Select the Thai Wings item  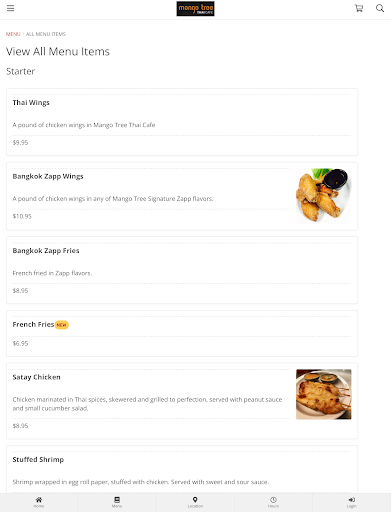click(182, 122)
